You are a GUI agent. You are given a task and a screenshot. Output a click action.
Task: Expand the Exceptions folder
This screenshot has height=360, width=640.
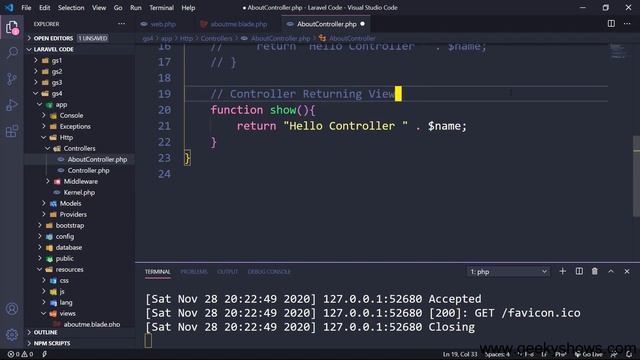click(80, 127)
